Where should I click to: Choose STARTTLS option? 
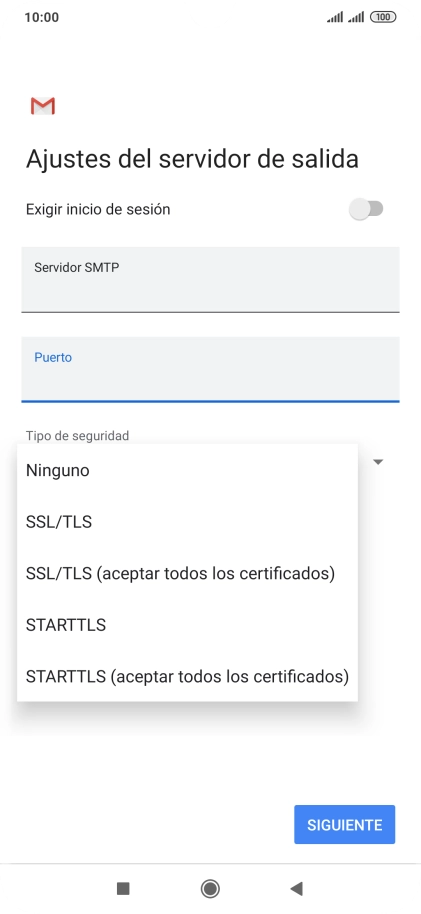[187, 625]
